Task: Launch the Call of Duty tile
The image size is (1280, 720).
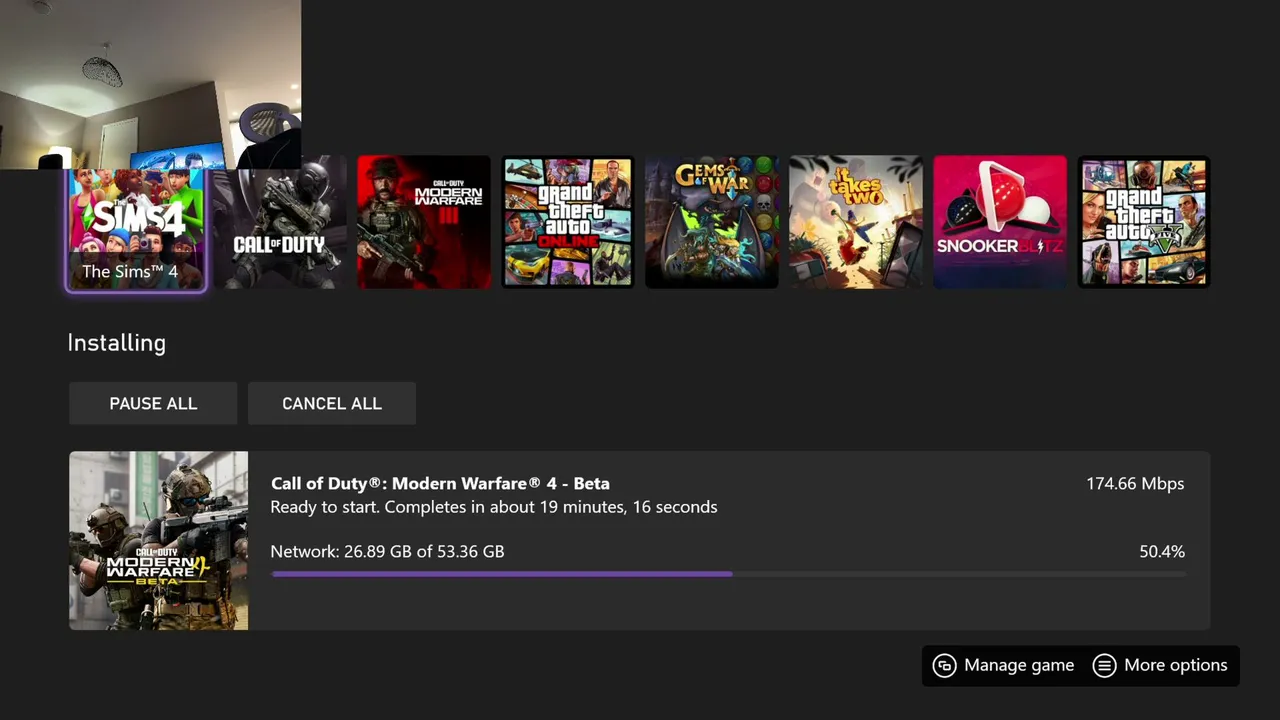Action: coord(279,222)
